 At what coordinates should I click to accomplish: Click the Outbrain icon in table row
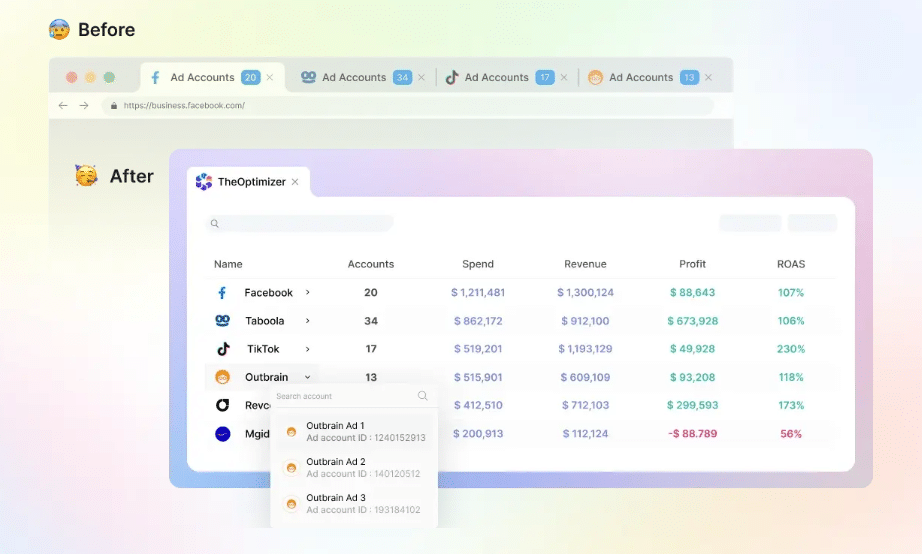click(x=222, y=377)
